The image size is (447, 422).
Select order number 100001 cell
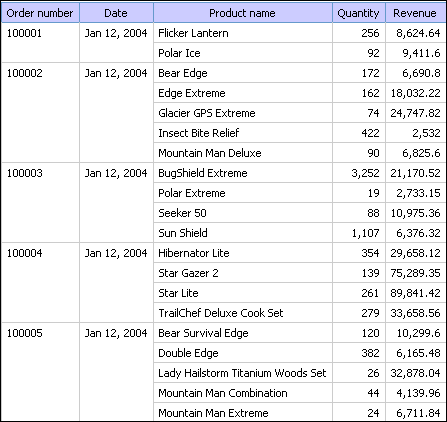click(x=40, y=43)
